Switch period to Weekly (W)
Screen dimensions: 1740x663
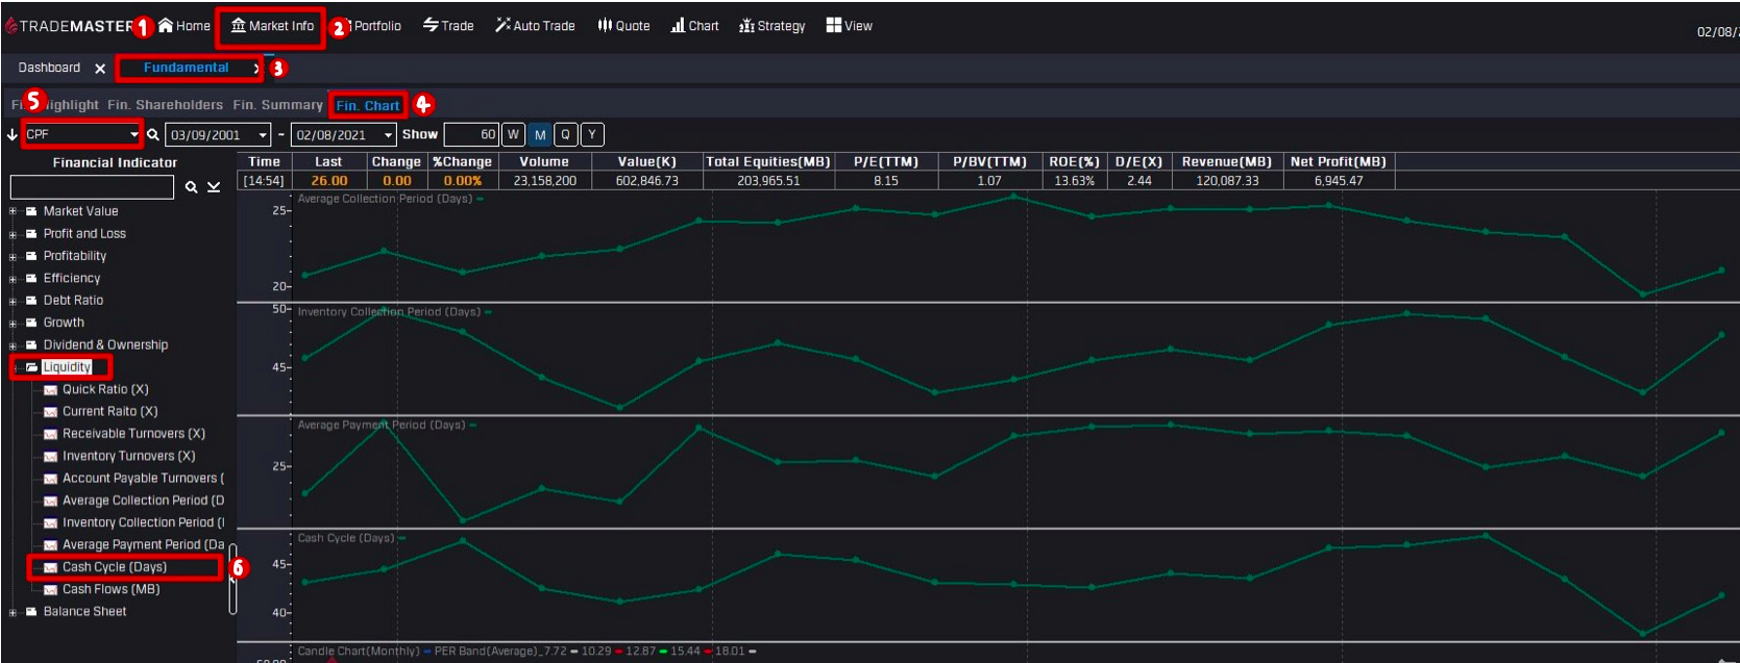pyautogui.click(x=513, y=134)
